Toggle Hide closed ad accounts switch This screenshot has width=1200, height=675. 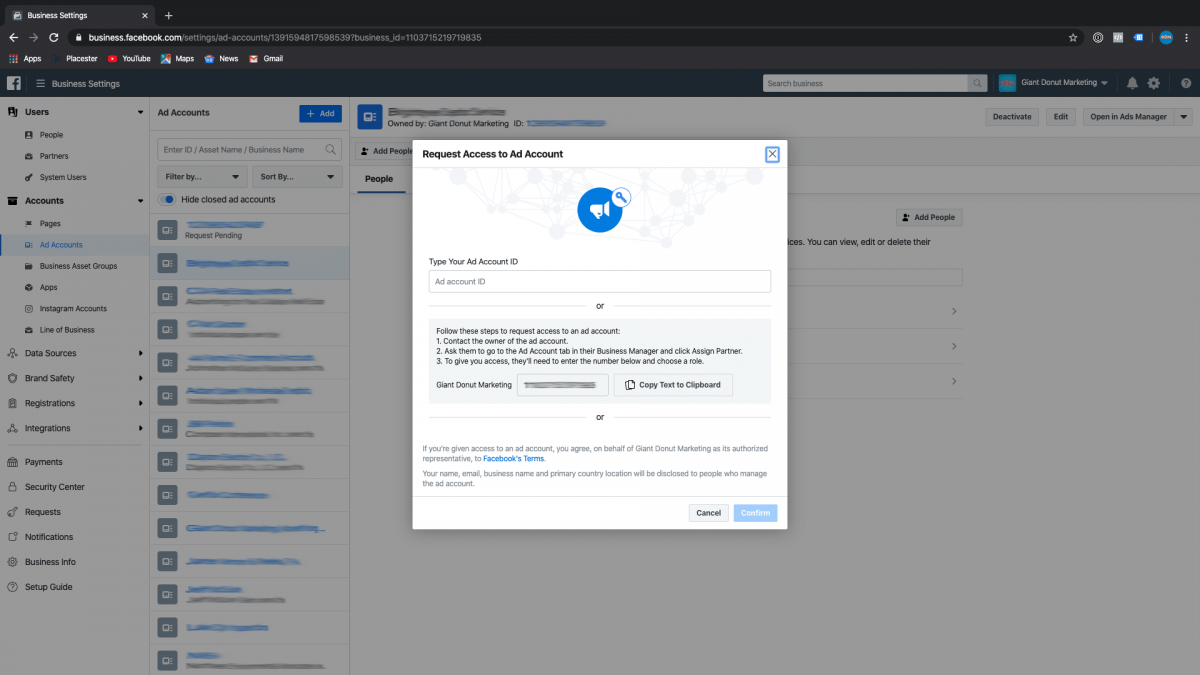pyautogui.click(x=168, y=199)
